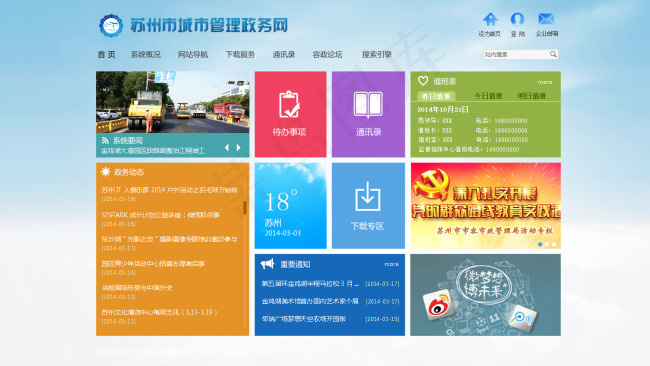The width and height of the screenshot is (650, 366).
Task: Click the date '2014年10月21日' in 值班表
Action: pyautogui.click(x=443, y=109)
